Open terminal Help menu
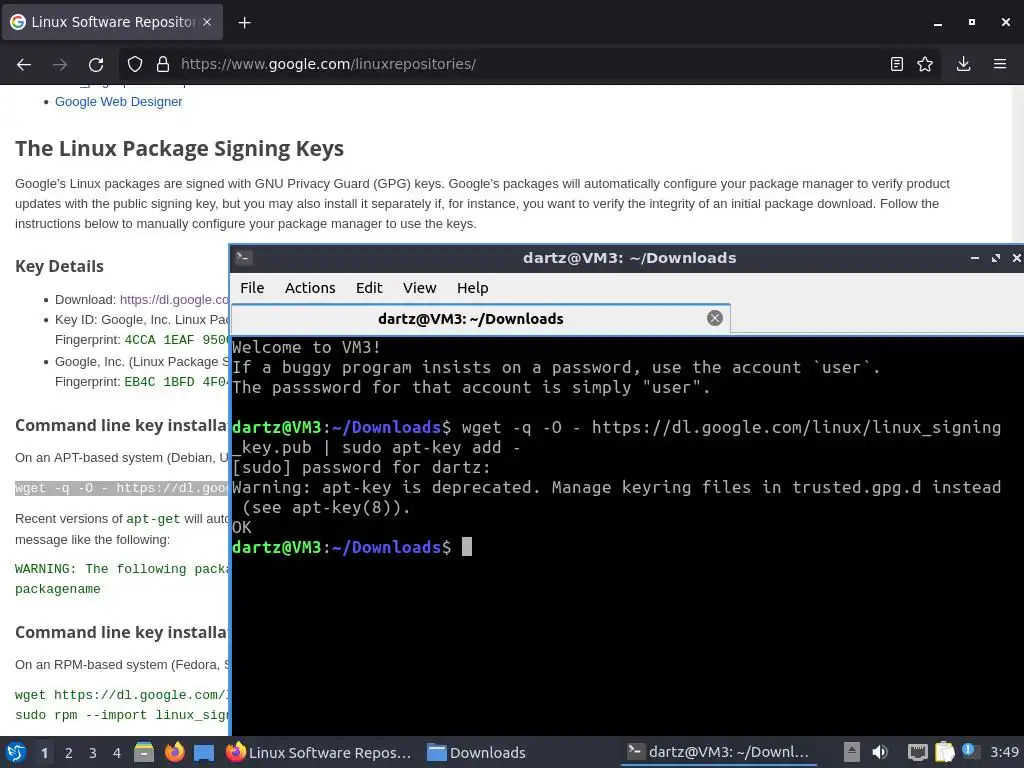The height and width of the screenshot is (768, 1024). coord(472,288)
